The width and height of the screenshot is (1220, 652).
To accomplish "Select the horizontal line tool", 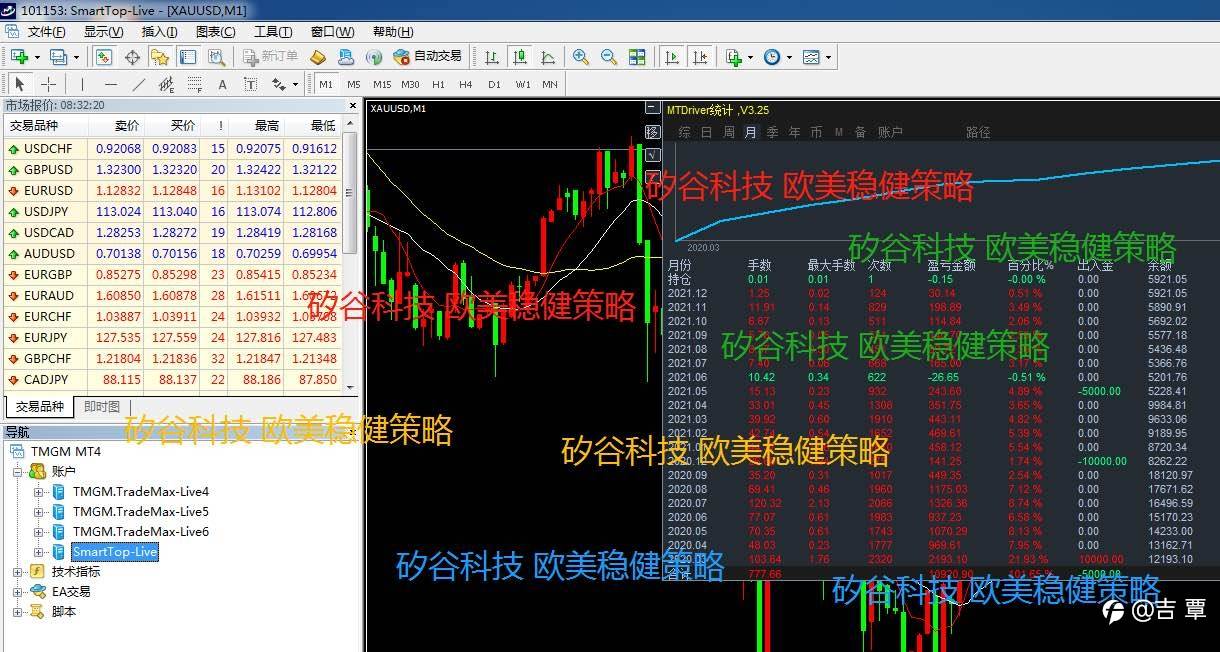I will click(110, 85).
